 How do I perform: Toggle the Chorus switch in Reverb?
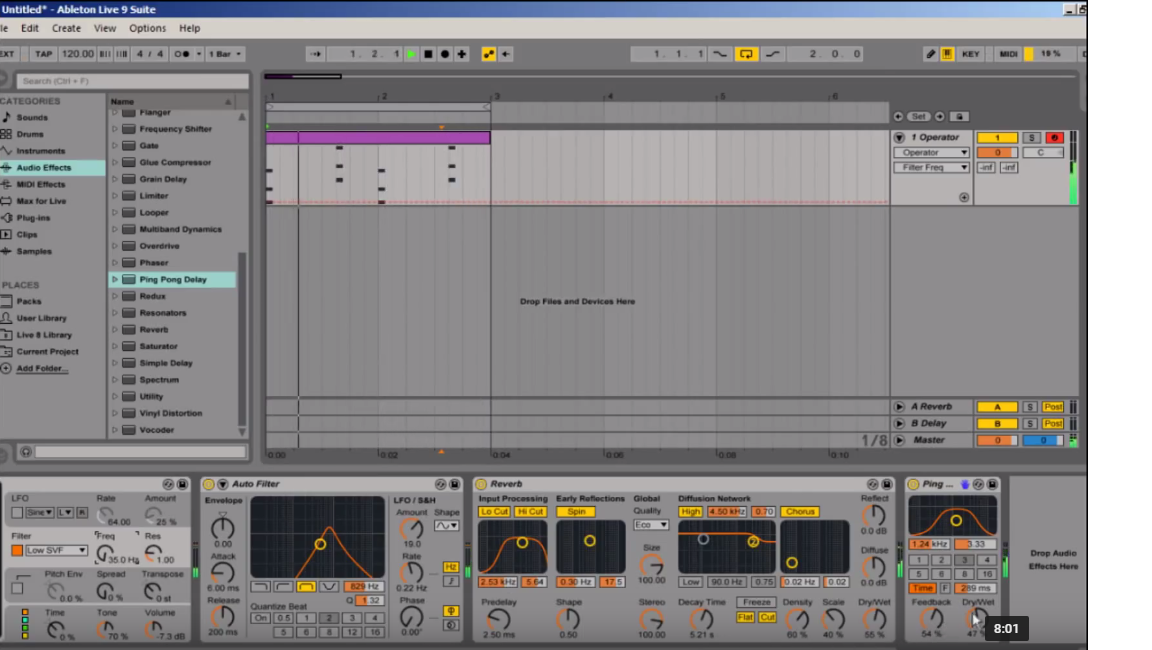coord(799,511)
